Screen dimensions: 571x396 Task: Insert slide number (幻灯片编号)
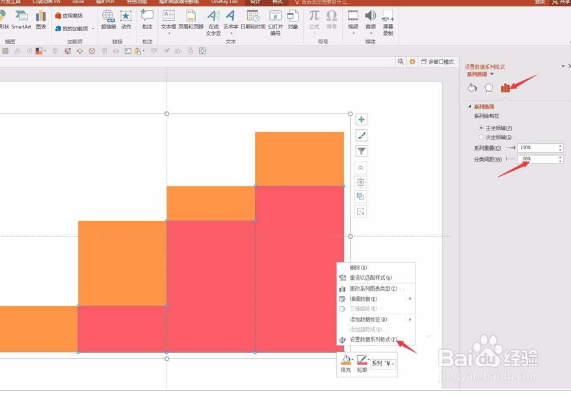coord(275,23)
